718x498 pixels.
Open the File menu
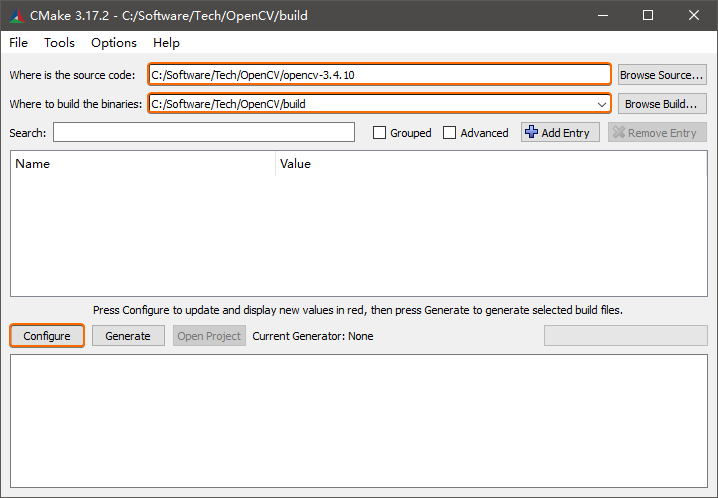(x=19, y=43)
